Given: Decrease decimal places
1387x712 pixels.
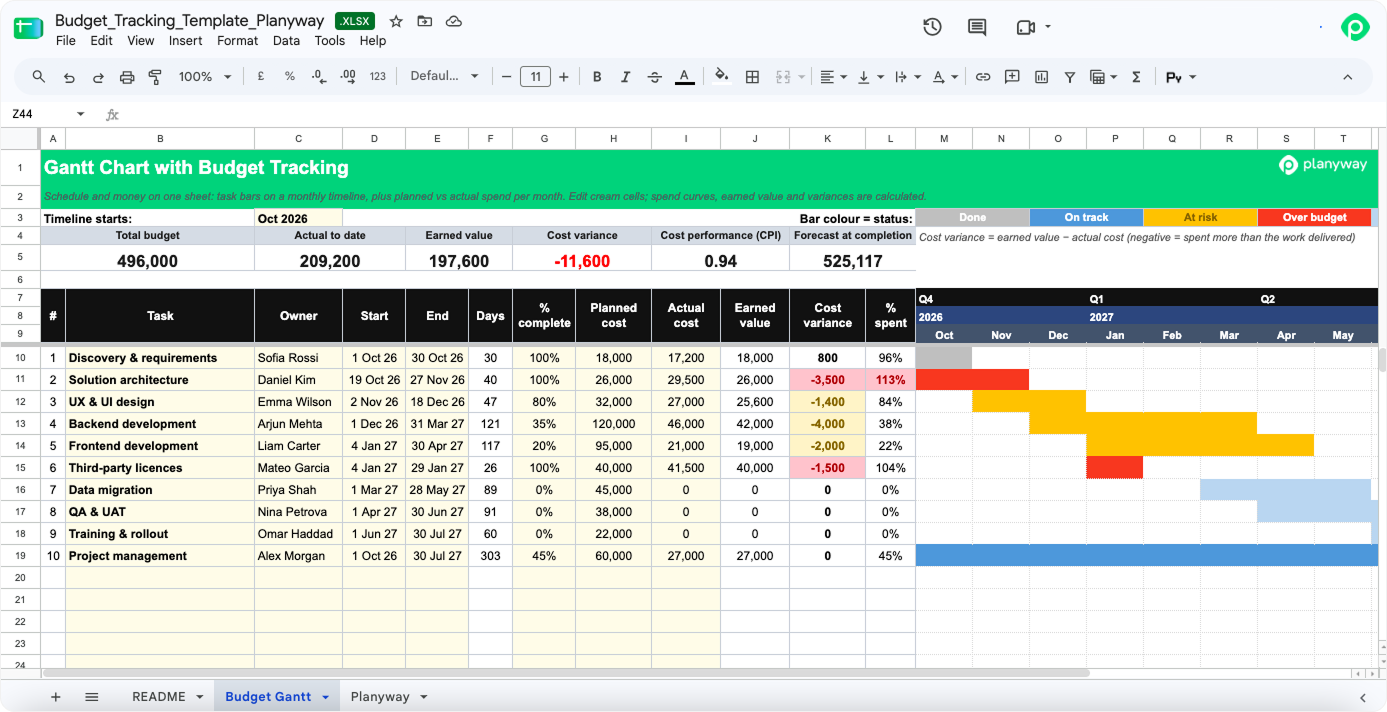Looking at the screenshot, I should 319,77.
